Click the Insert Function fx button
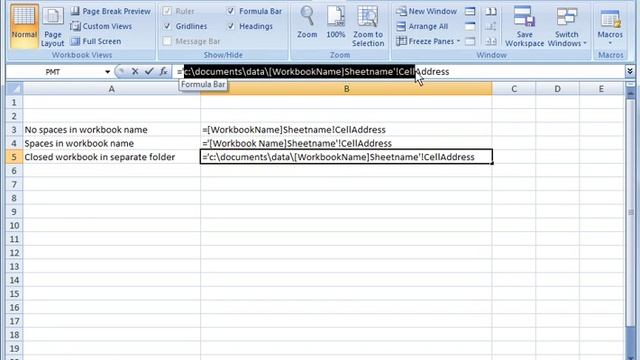The height and width of the screenshot is (360, 640). pyautogui.click(x=163, y=72)
